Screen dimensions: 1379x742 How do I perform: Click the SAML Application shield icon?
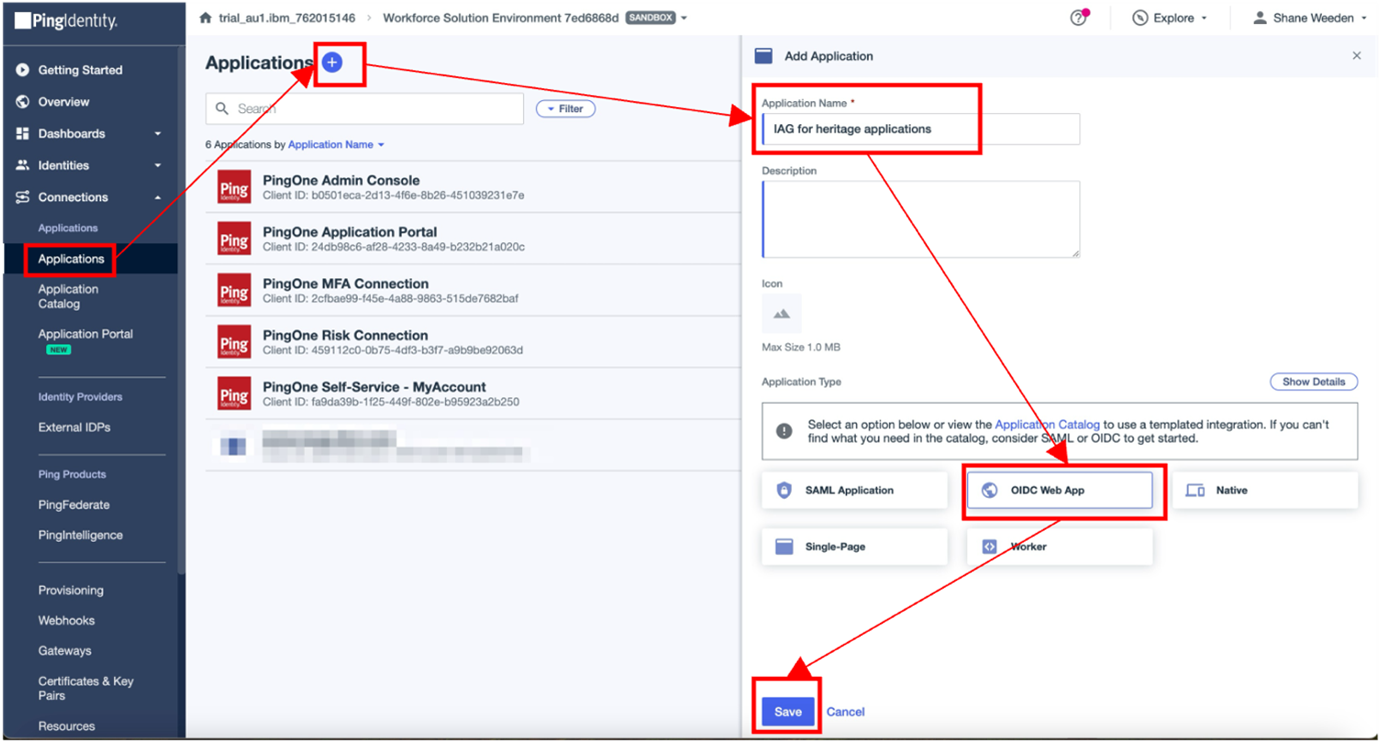pos(784,490)
